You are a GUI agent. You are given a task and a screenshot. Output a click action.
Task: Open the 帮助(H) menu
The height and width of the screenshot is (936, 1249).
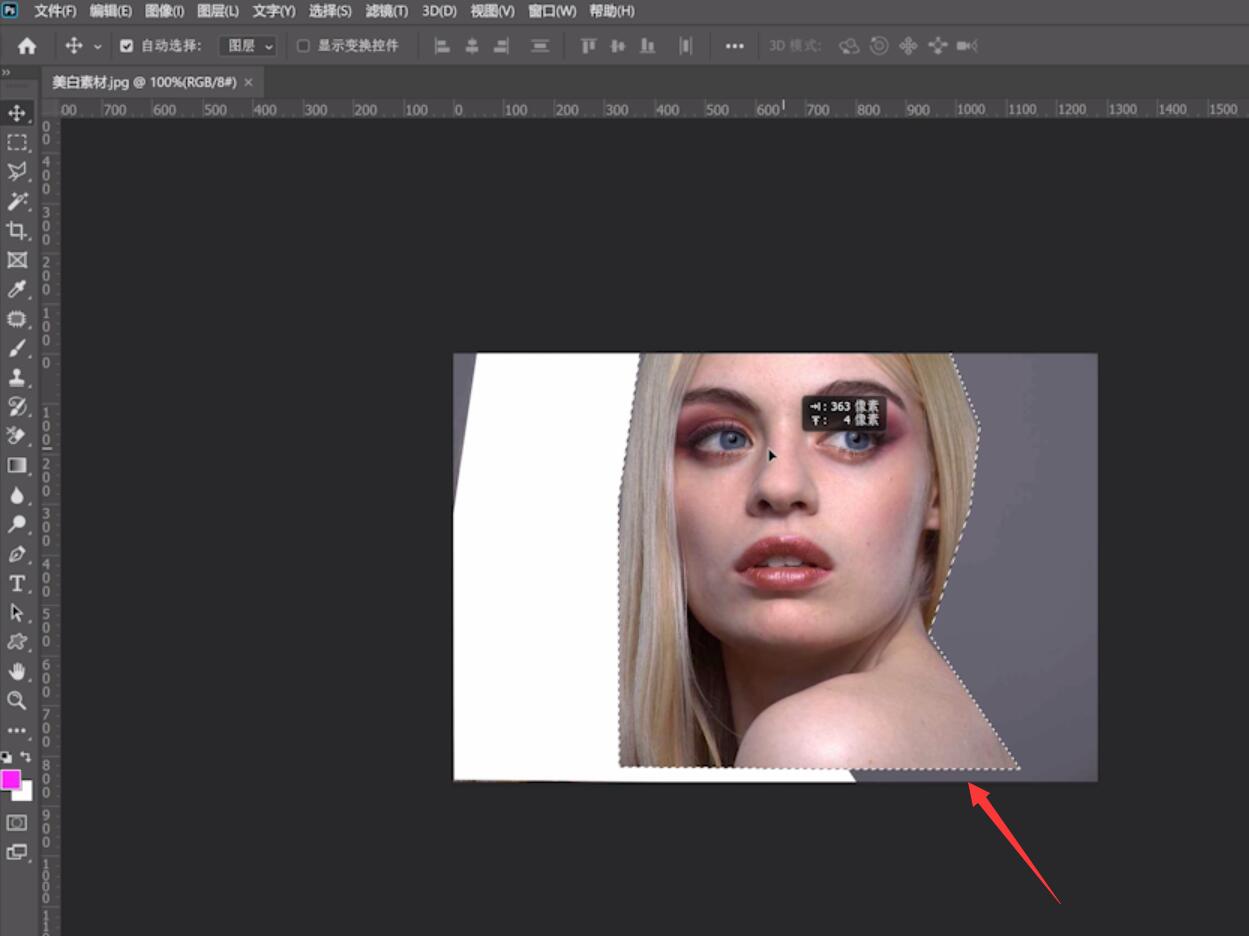(x=611, y=11)
